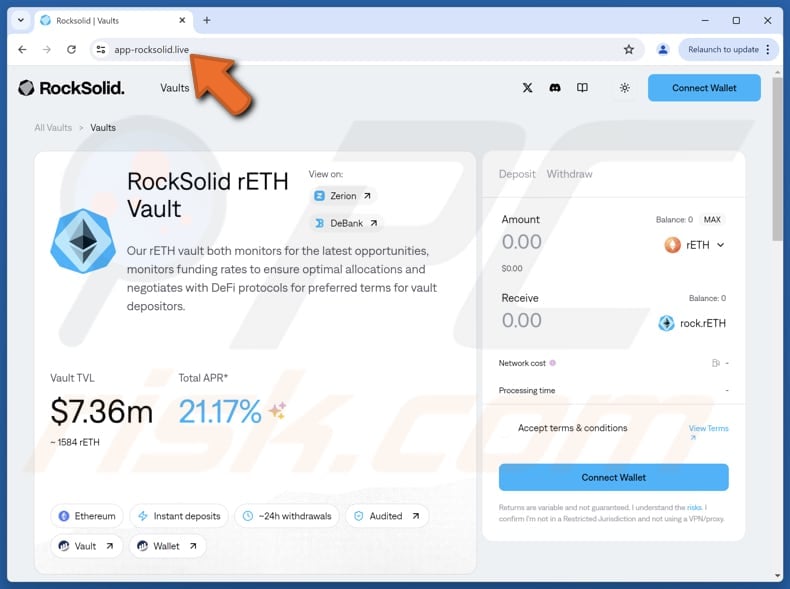
Task: Click the address bar URL
Action: pos(152,49)
